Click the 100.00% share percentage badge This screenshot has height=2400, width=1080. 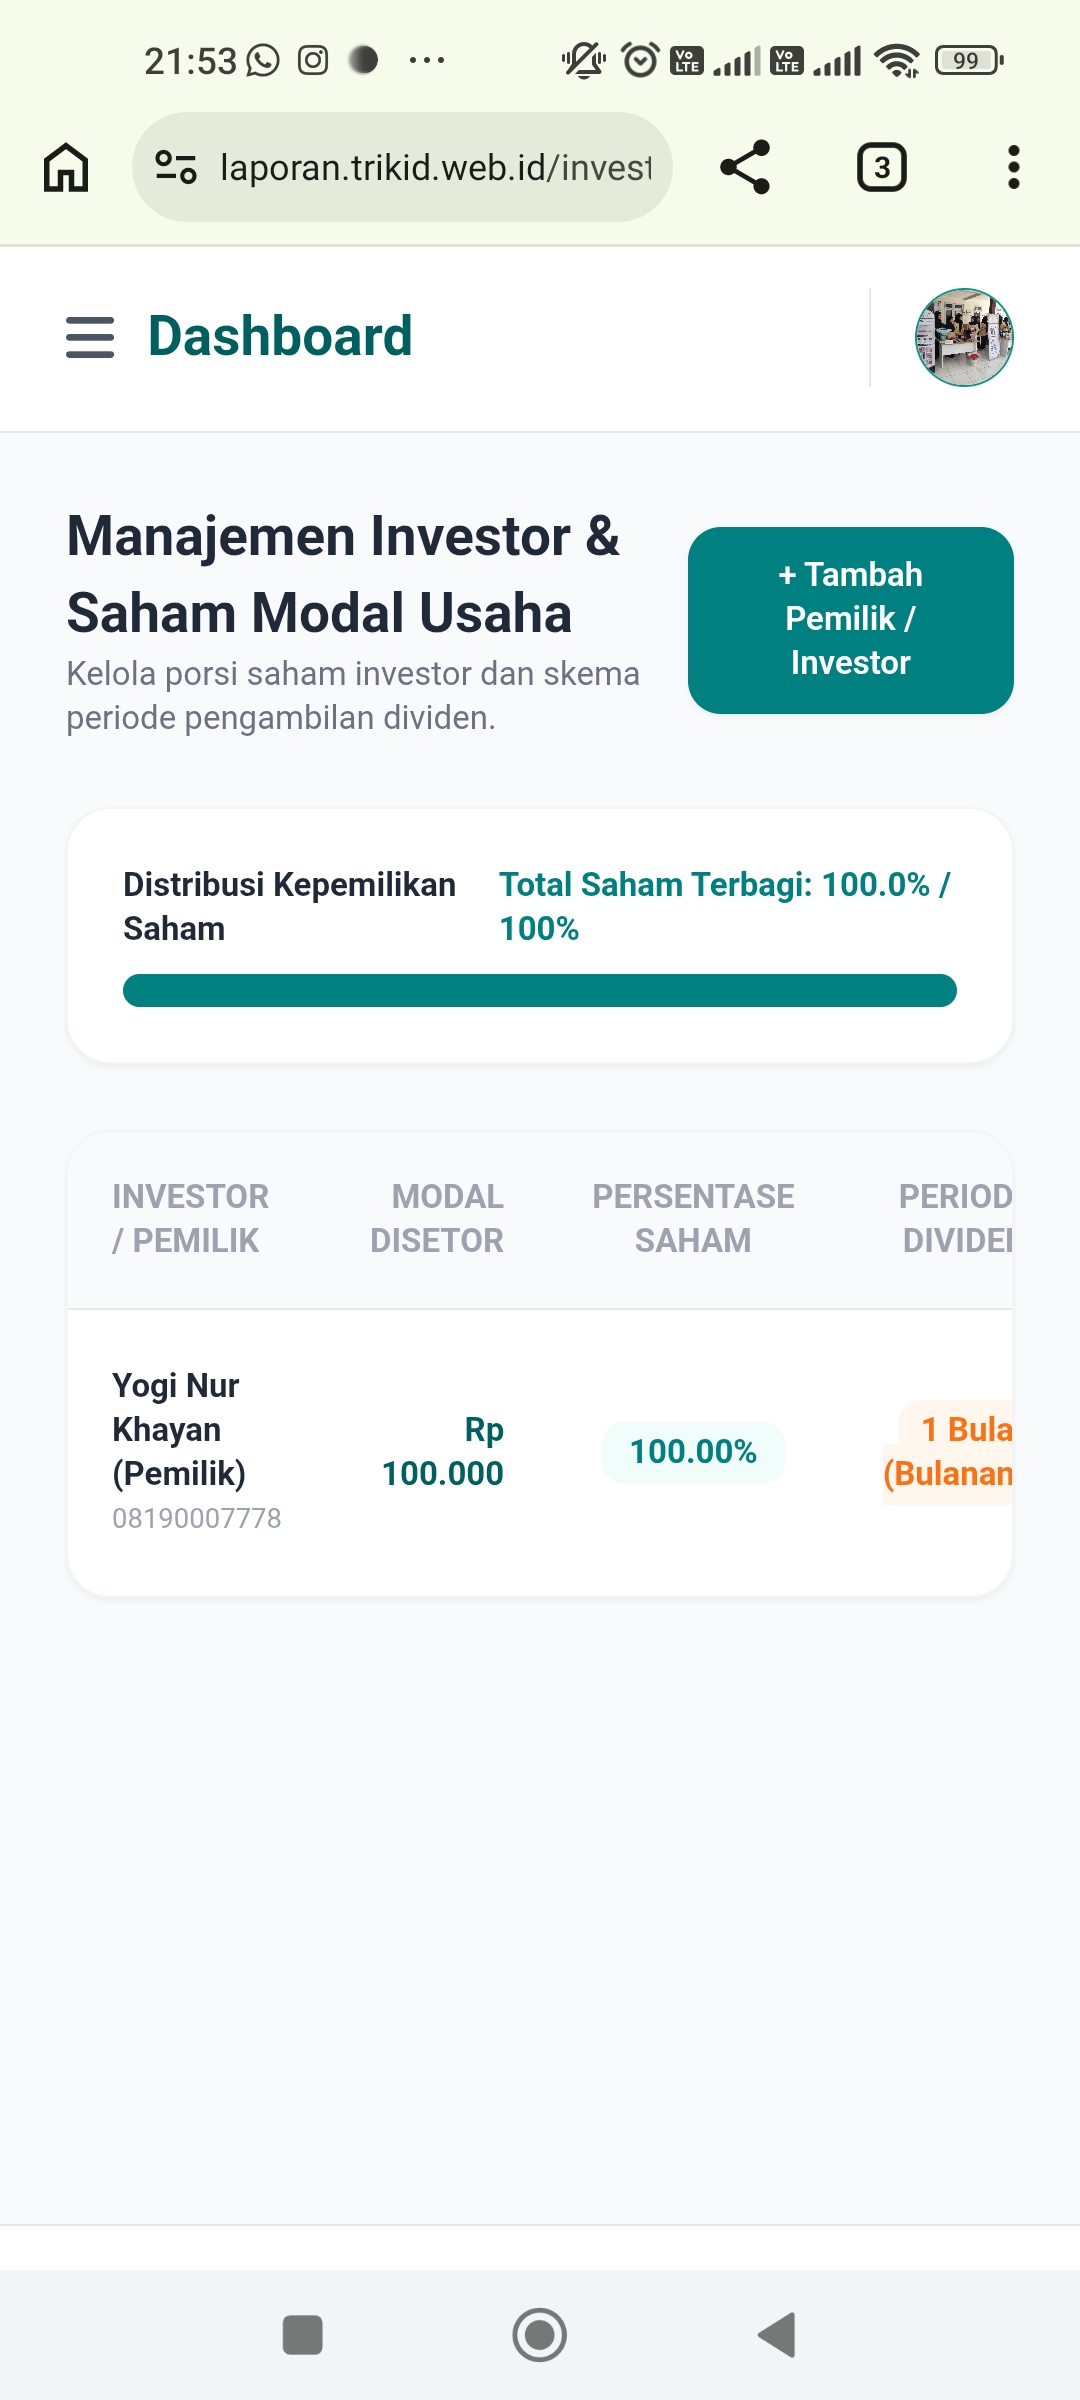pos(693,1452)
